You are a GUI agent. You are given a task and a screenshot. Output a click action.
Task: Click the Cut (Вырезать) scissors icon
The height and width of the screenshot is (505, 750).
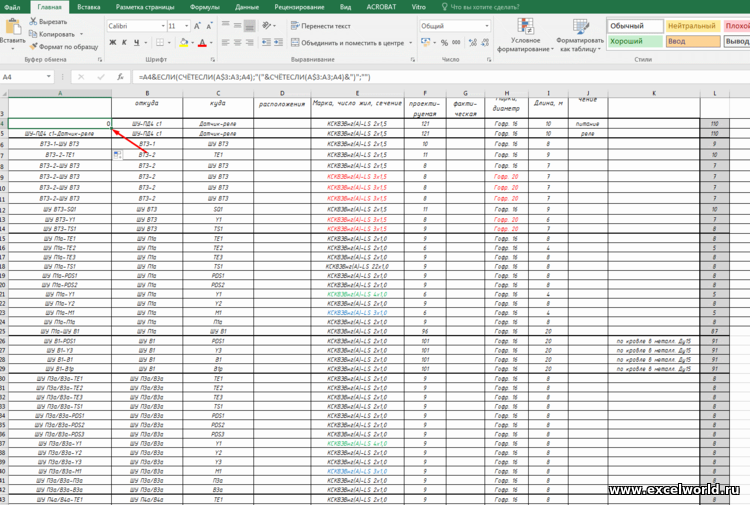(33, 22)
